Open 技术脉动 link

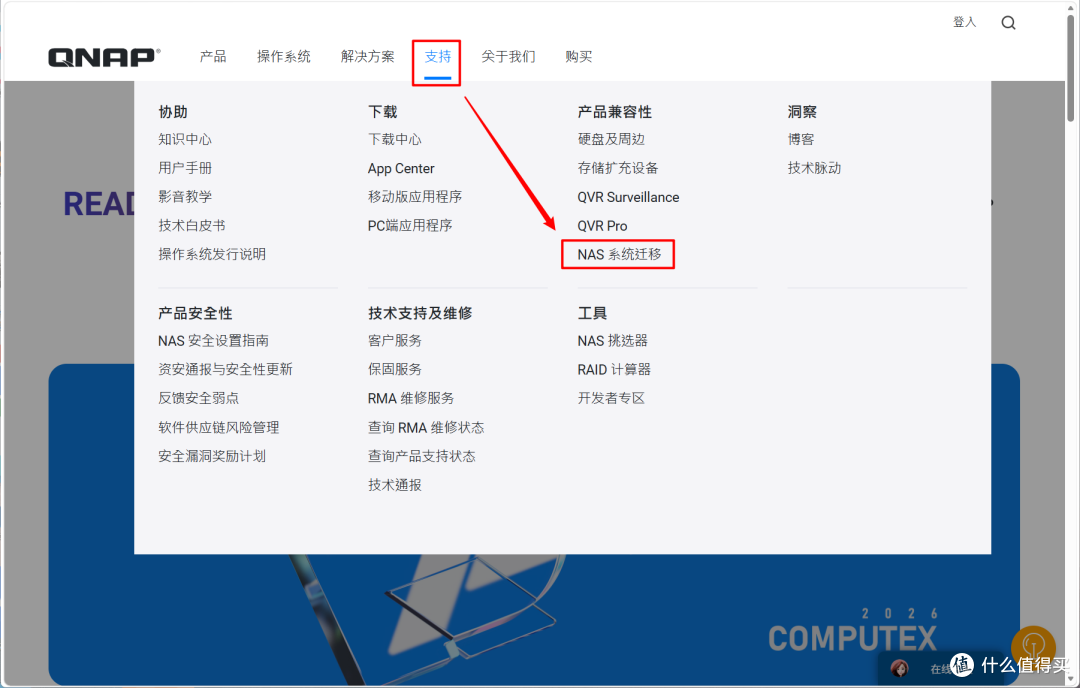(x=814, y=168)
